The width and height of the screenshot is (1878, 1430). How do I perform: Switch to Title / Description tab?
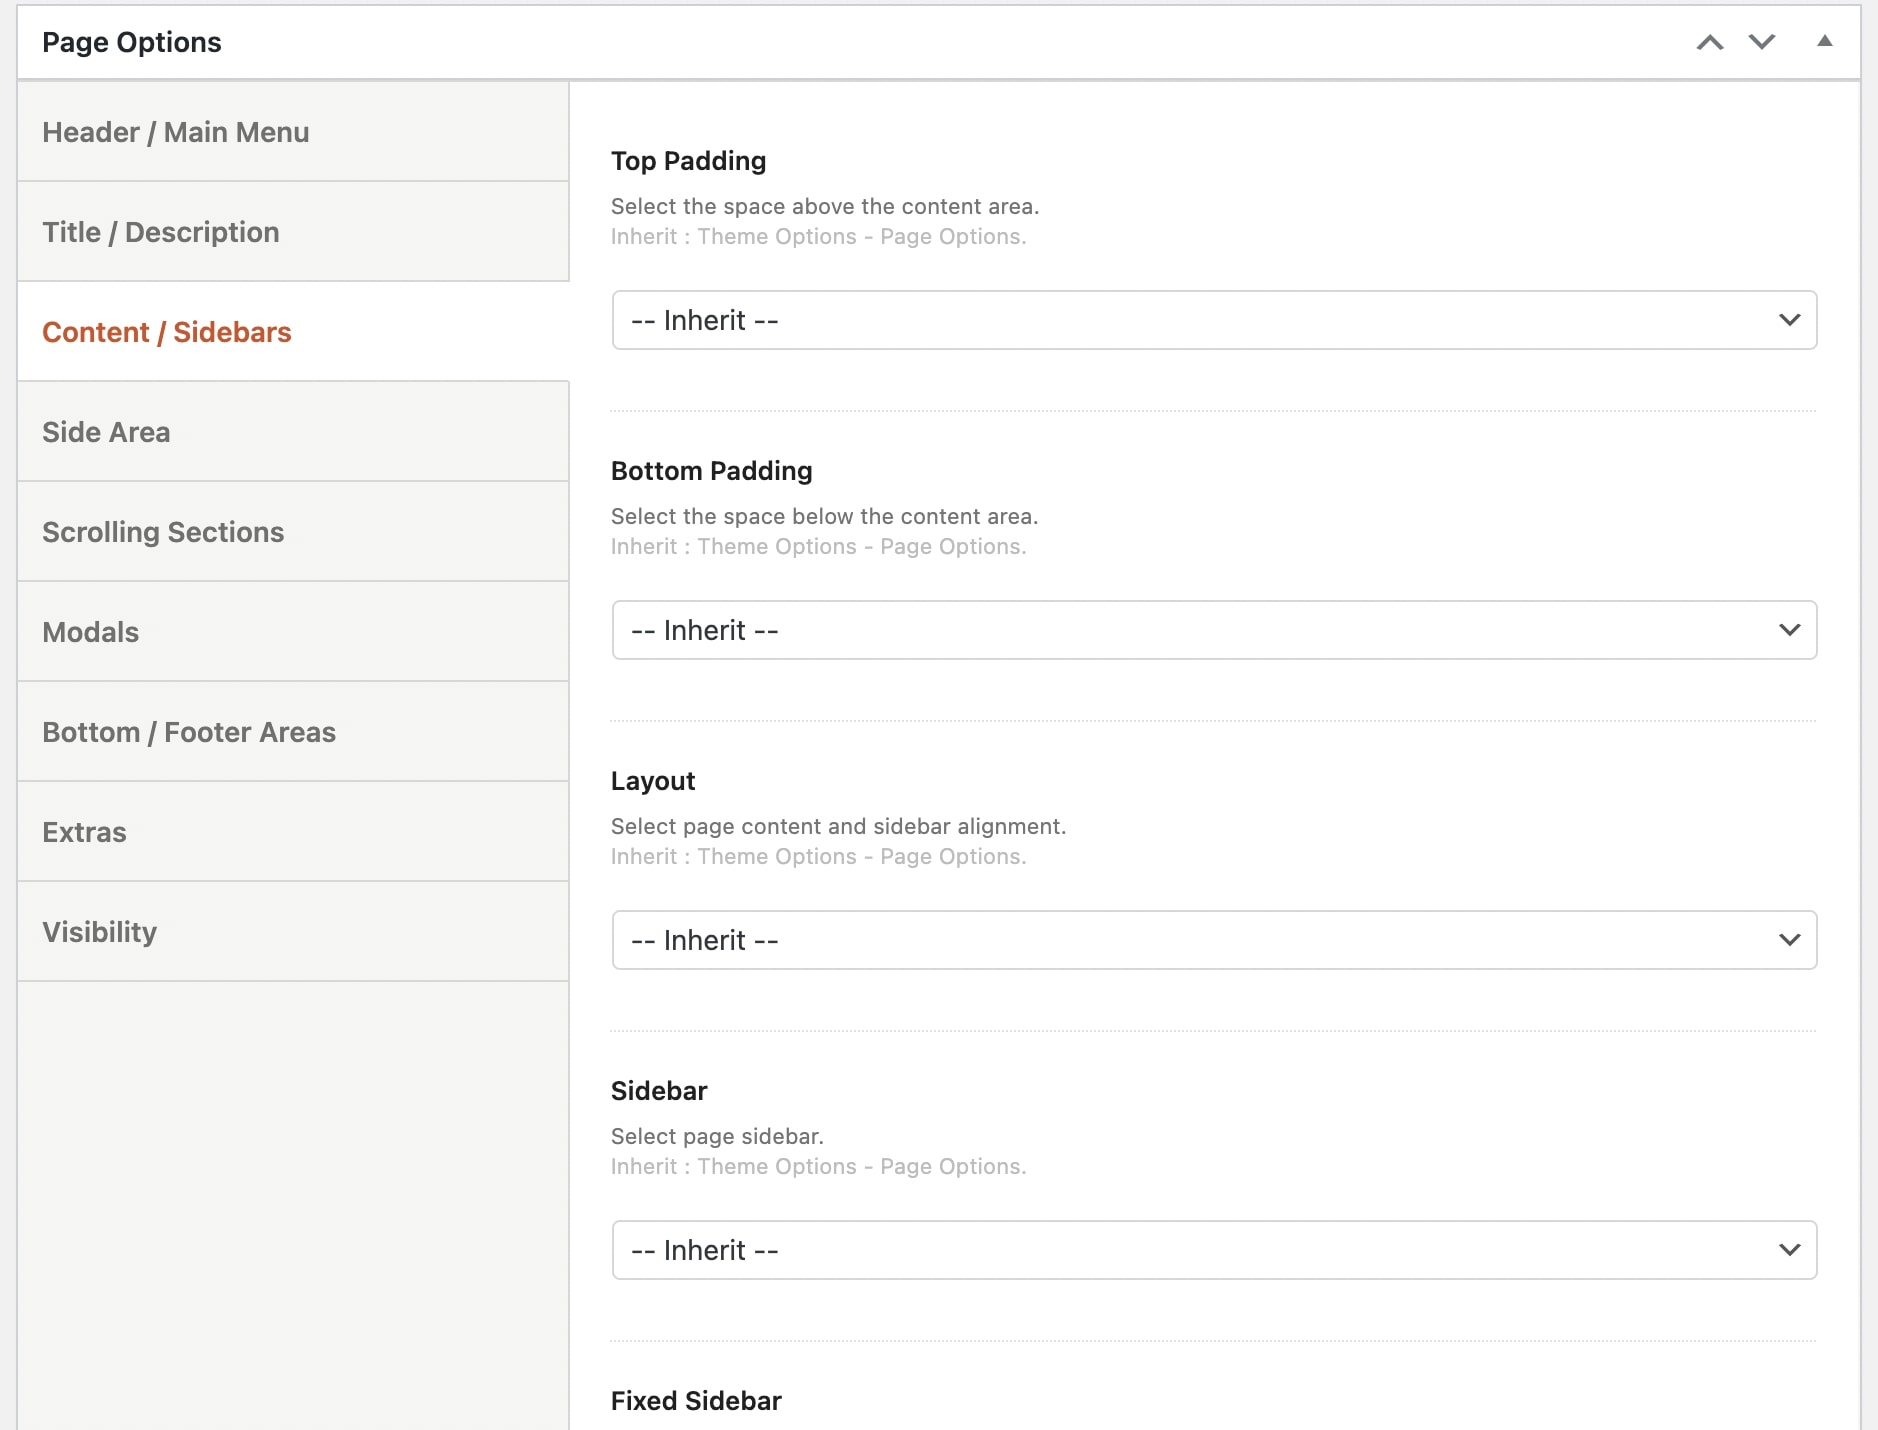point(161,232)
